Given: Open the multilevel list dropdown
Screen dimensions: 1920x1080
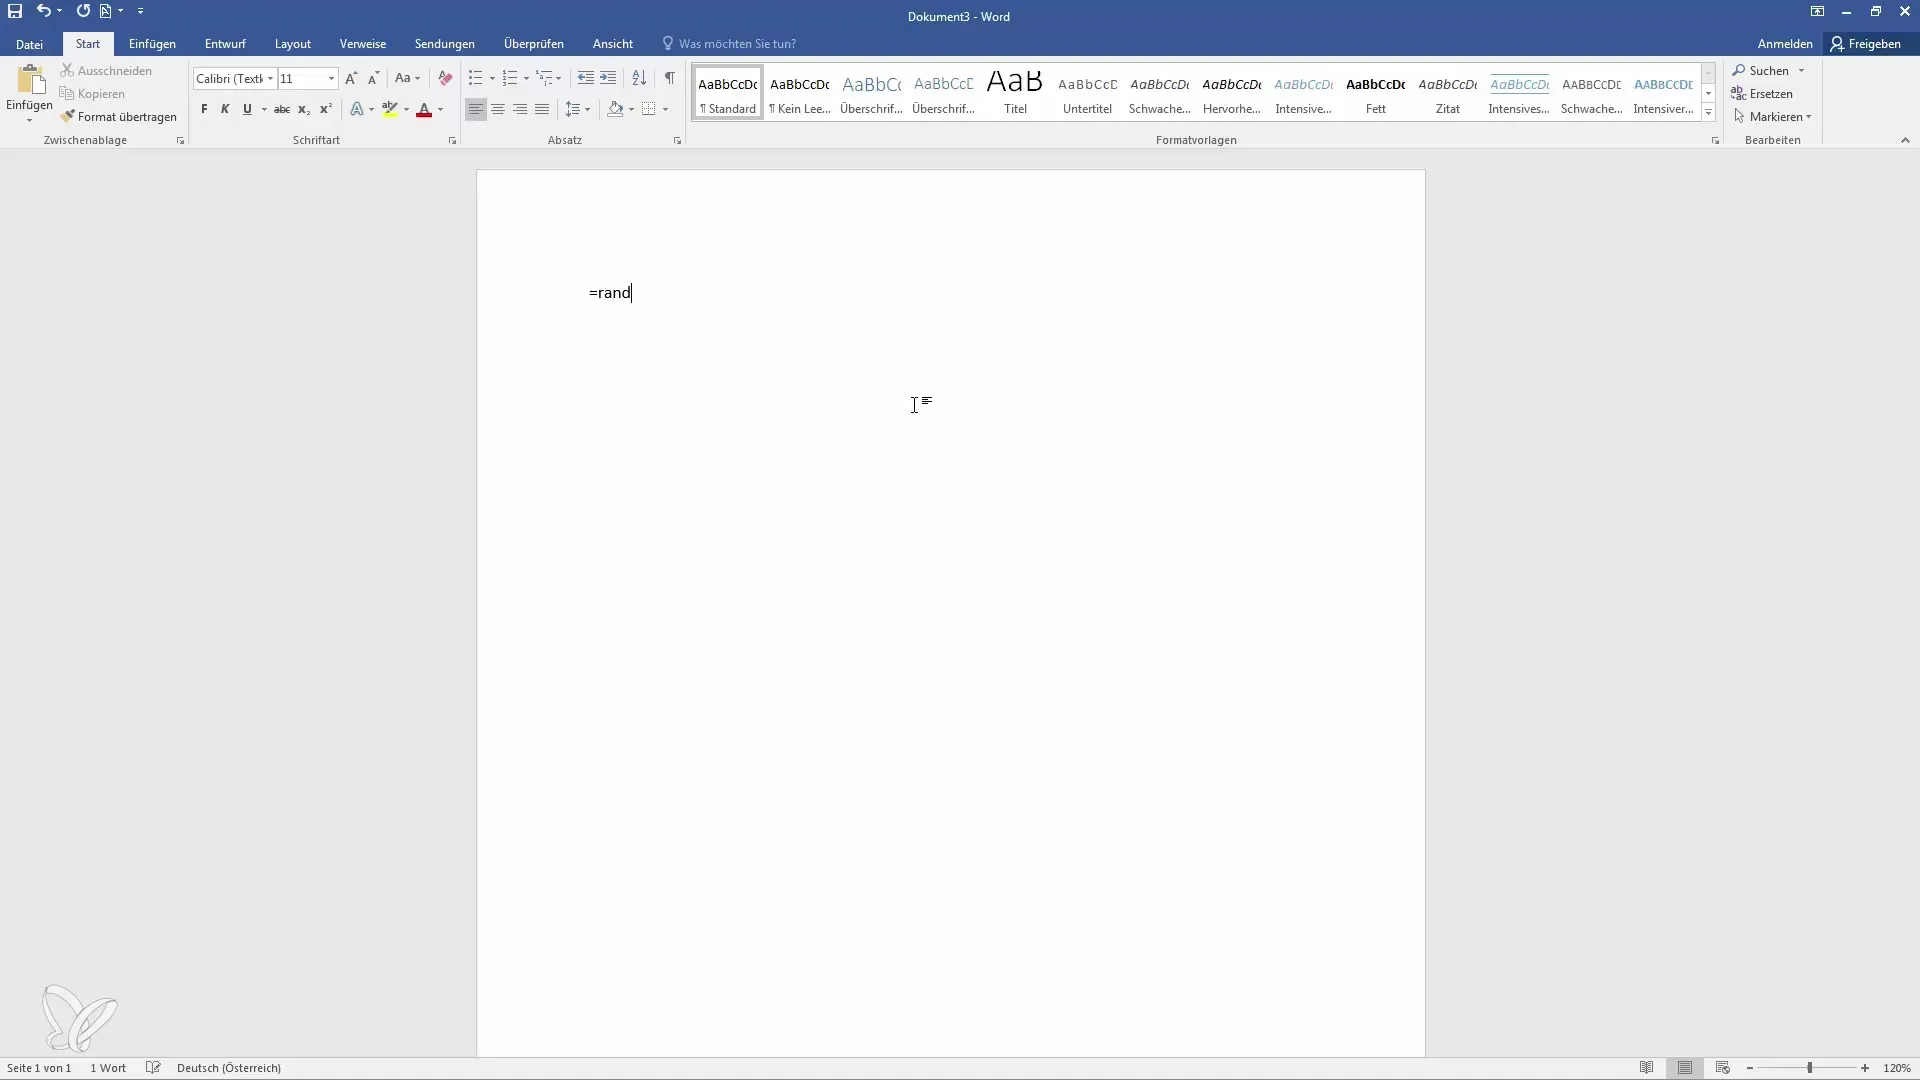Looking at the screenshot, I should point(558,78).
